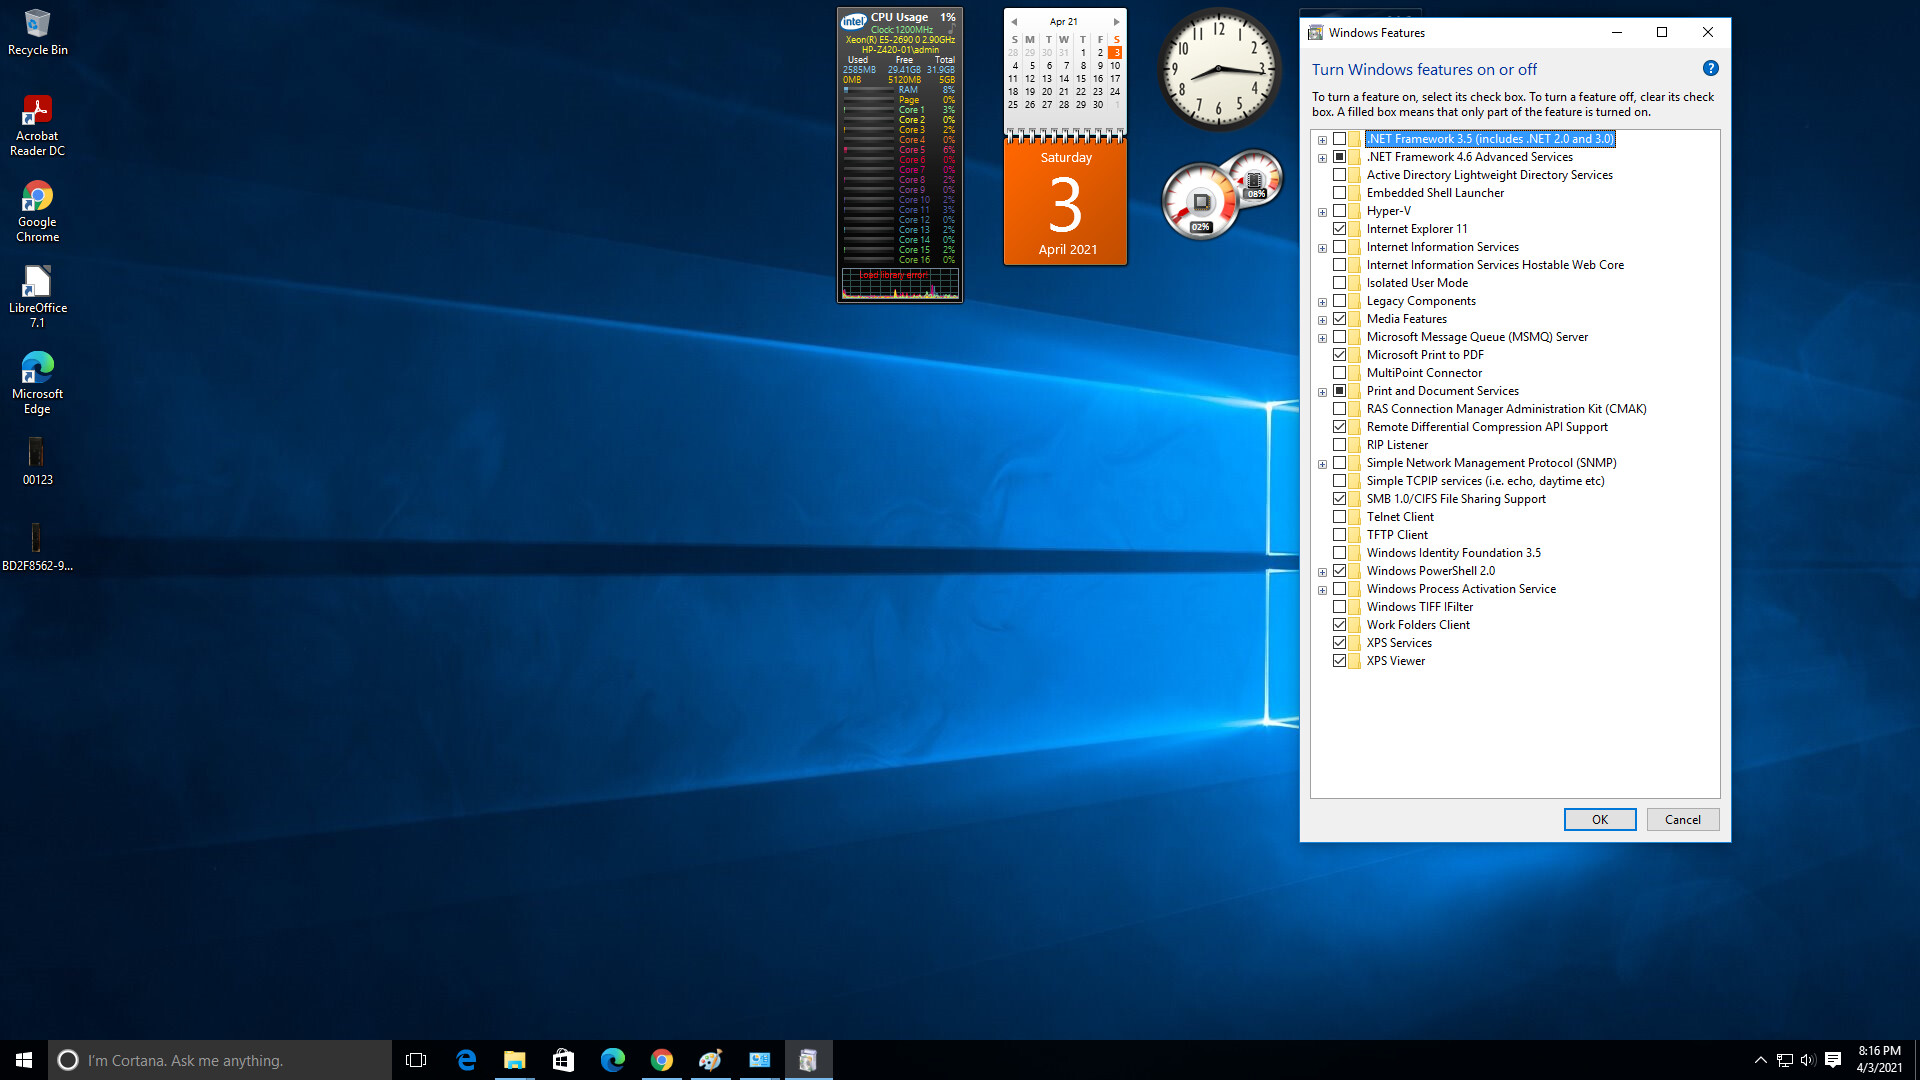Expand .NET Framework 4.6 Advanced Services
Viewport: 1920px width, 1080px height.
1322,158
